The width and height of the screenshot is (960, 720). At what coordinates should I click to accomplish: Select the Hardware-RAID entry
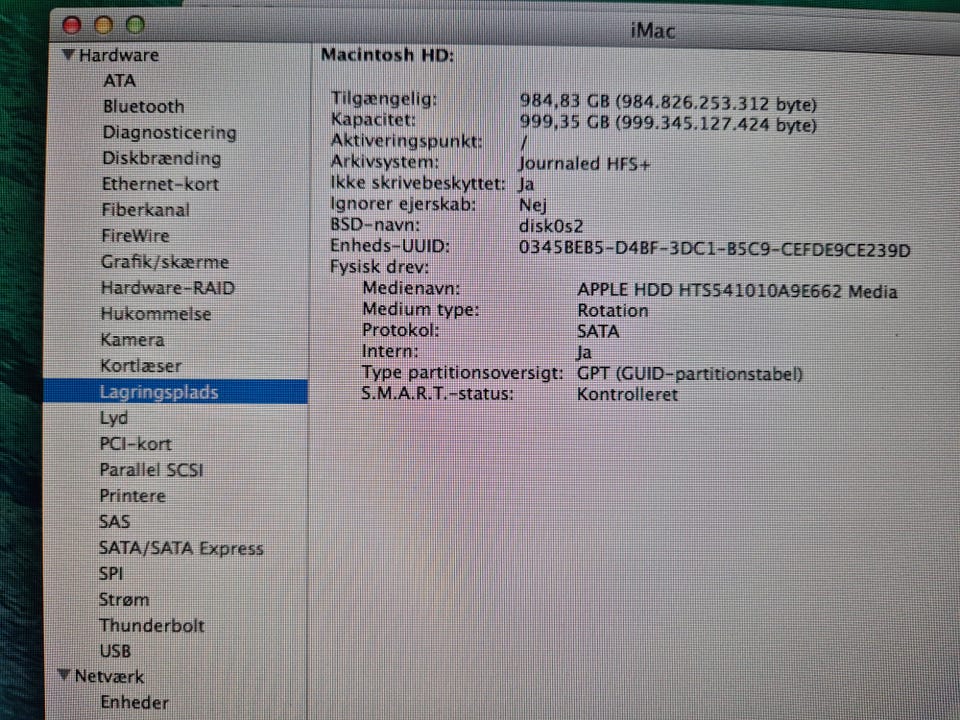168,288
